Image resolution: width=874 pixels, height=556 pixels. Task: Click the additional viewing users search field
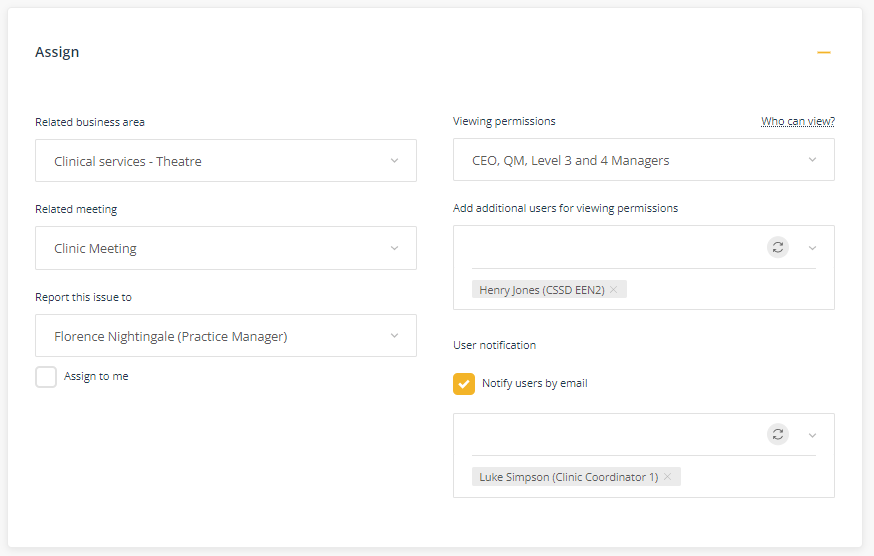point(616,248)
